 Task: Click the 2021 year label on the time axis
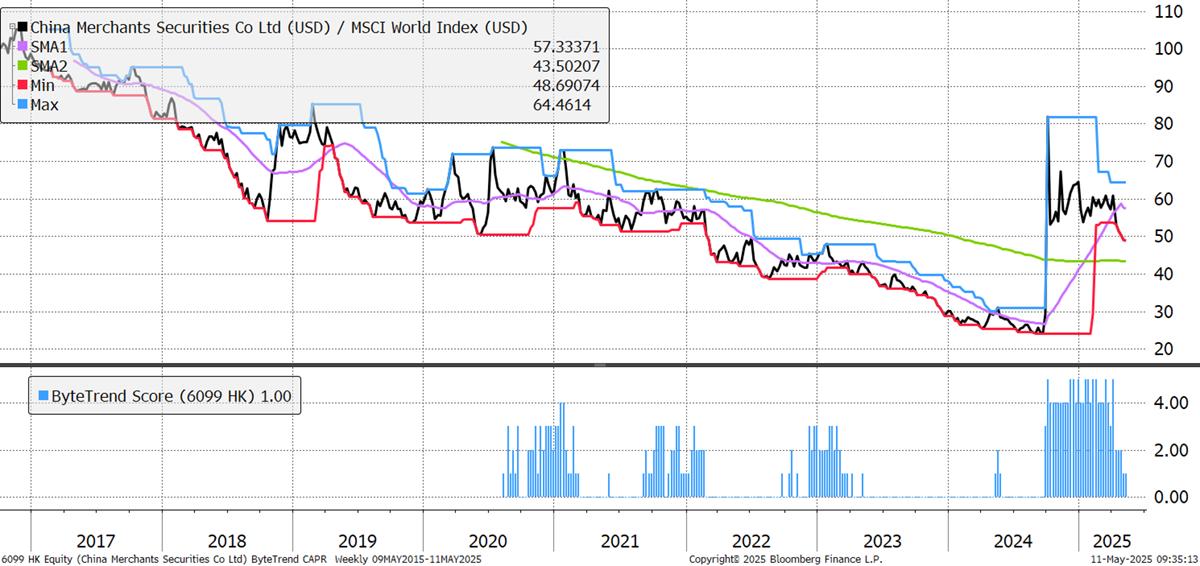tap(620, 540)
